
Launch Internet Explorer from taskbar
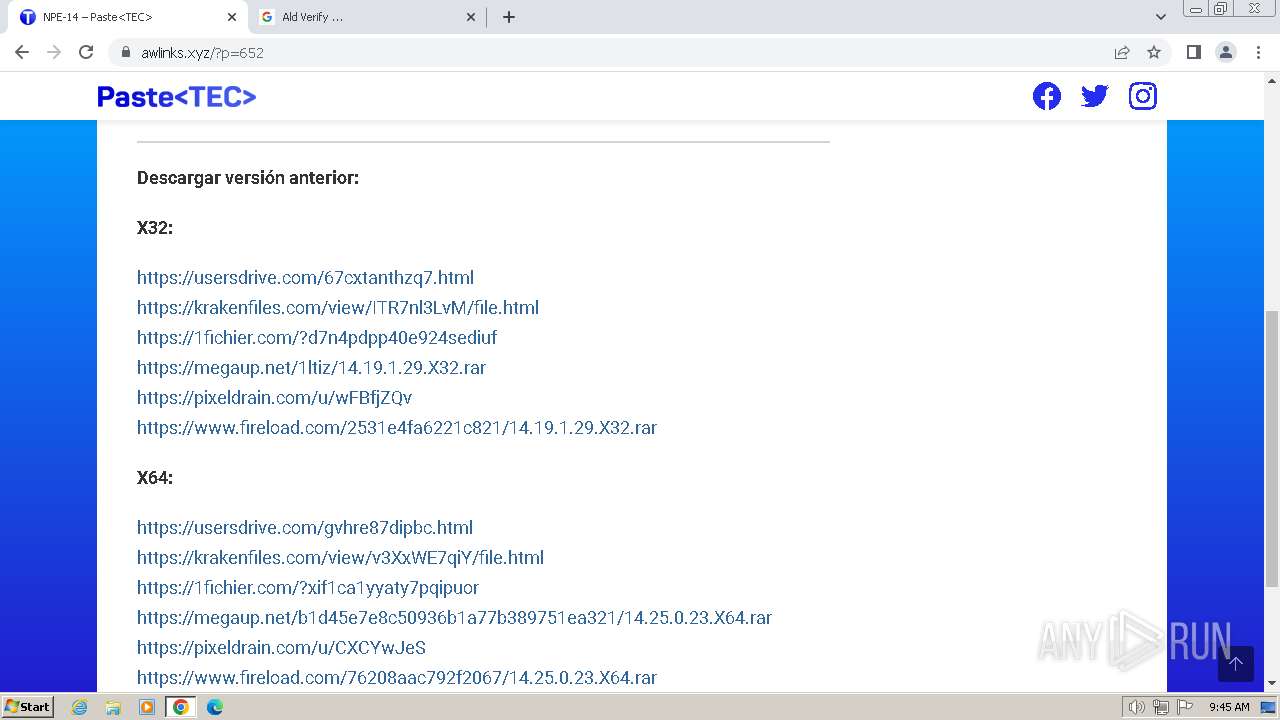[80, 707]
